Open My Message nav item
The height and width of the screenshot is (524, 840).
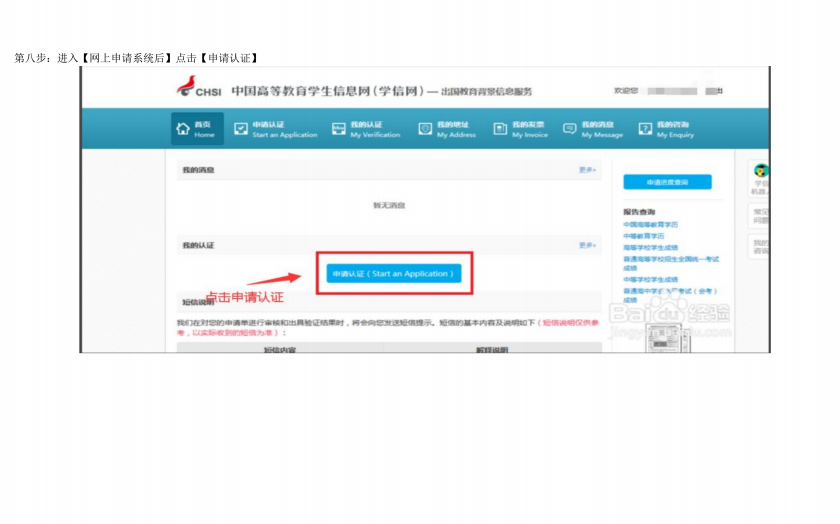(x=593, y=129)
